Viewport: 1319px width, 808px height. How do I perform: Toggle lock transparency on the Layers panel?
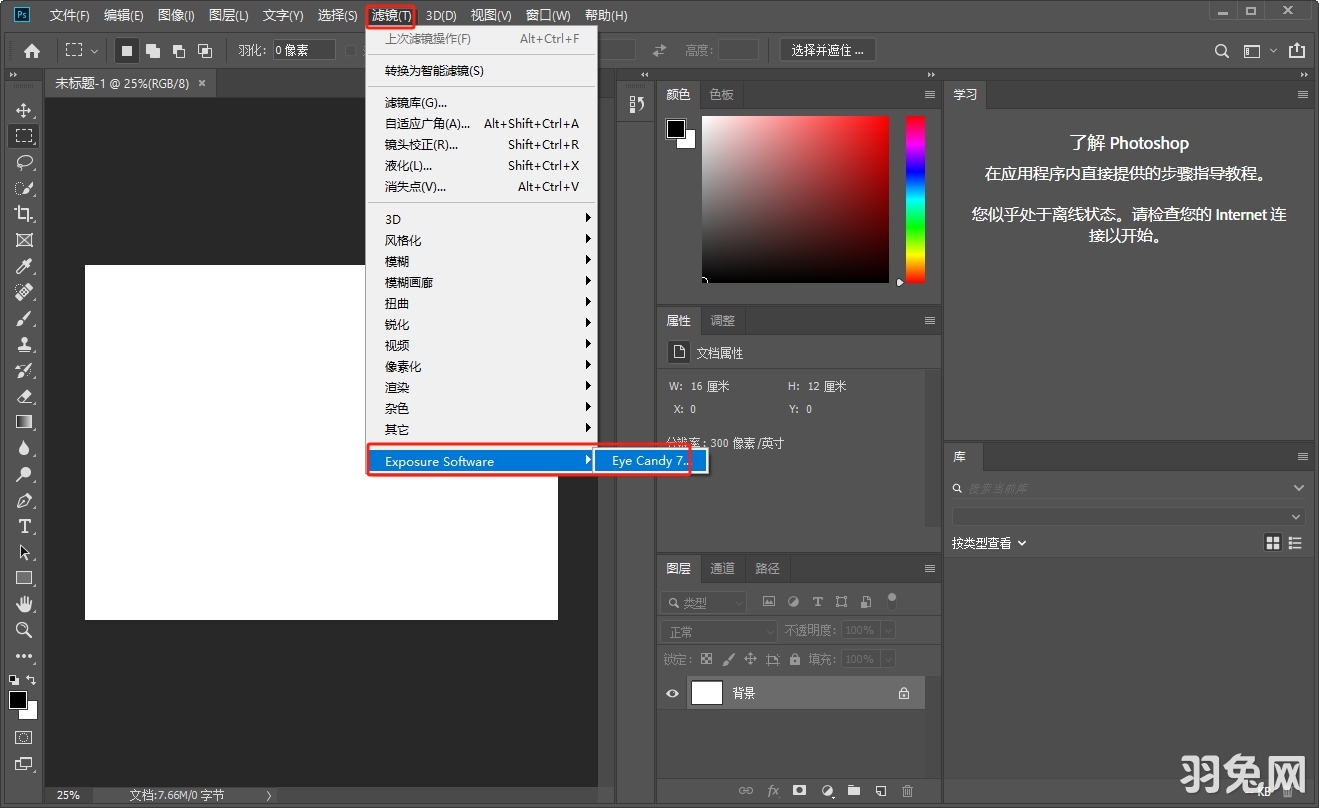coord(705,659)
